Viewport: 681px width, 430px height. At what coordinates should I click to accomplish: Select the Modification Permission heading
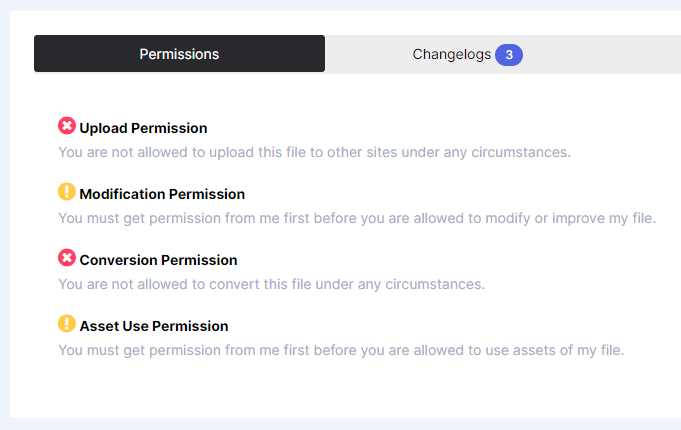pyautogui.click(x=162, y=194)
